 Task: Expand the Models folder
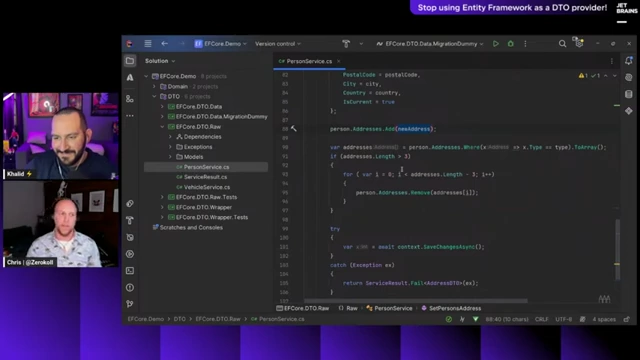point(170,157)
